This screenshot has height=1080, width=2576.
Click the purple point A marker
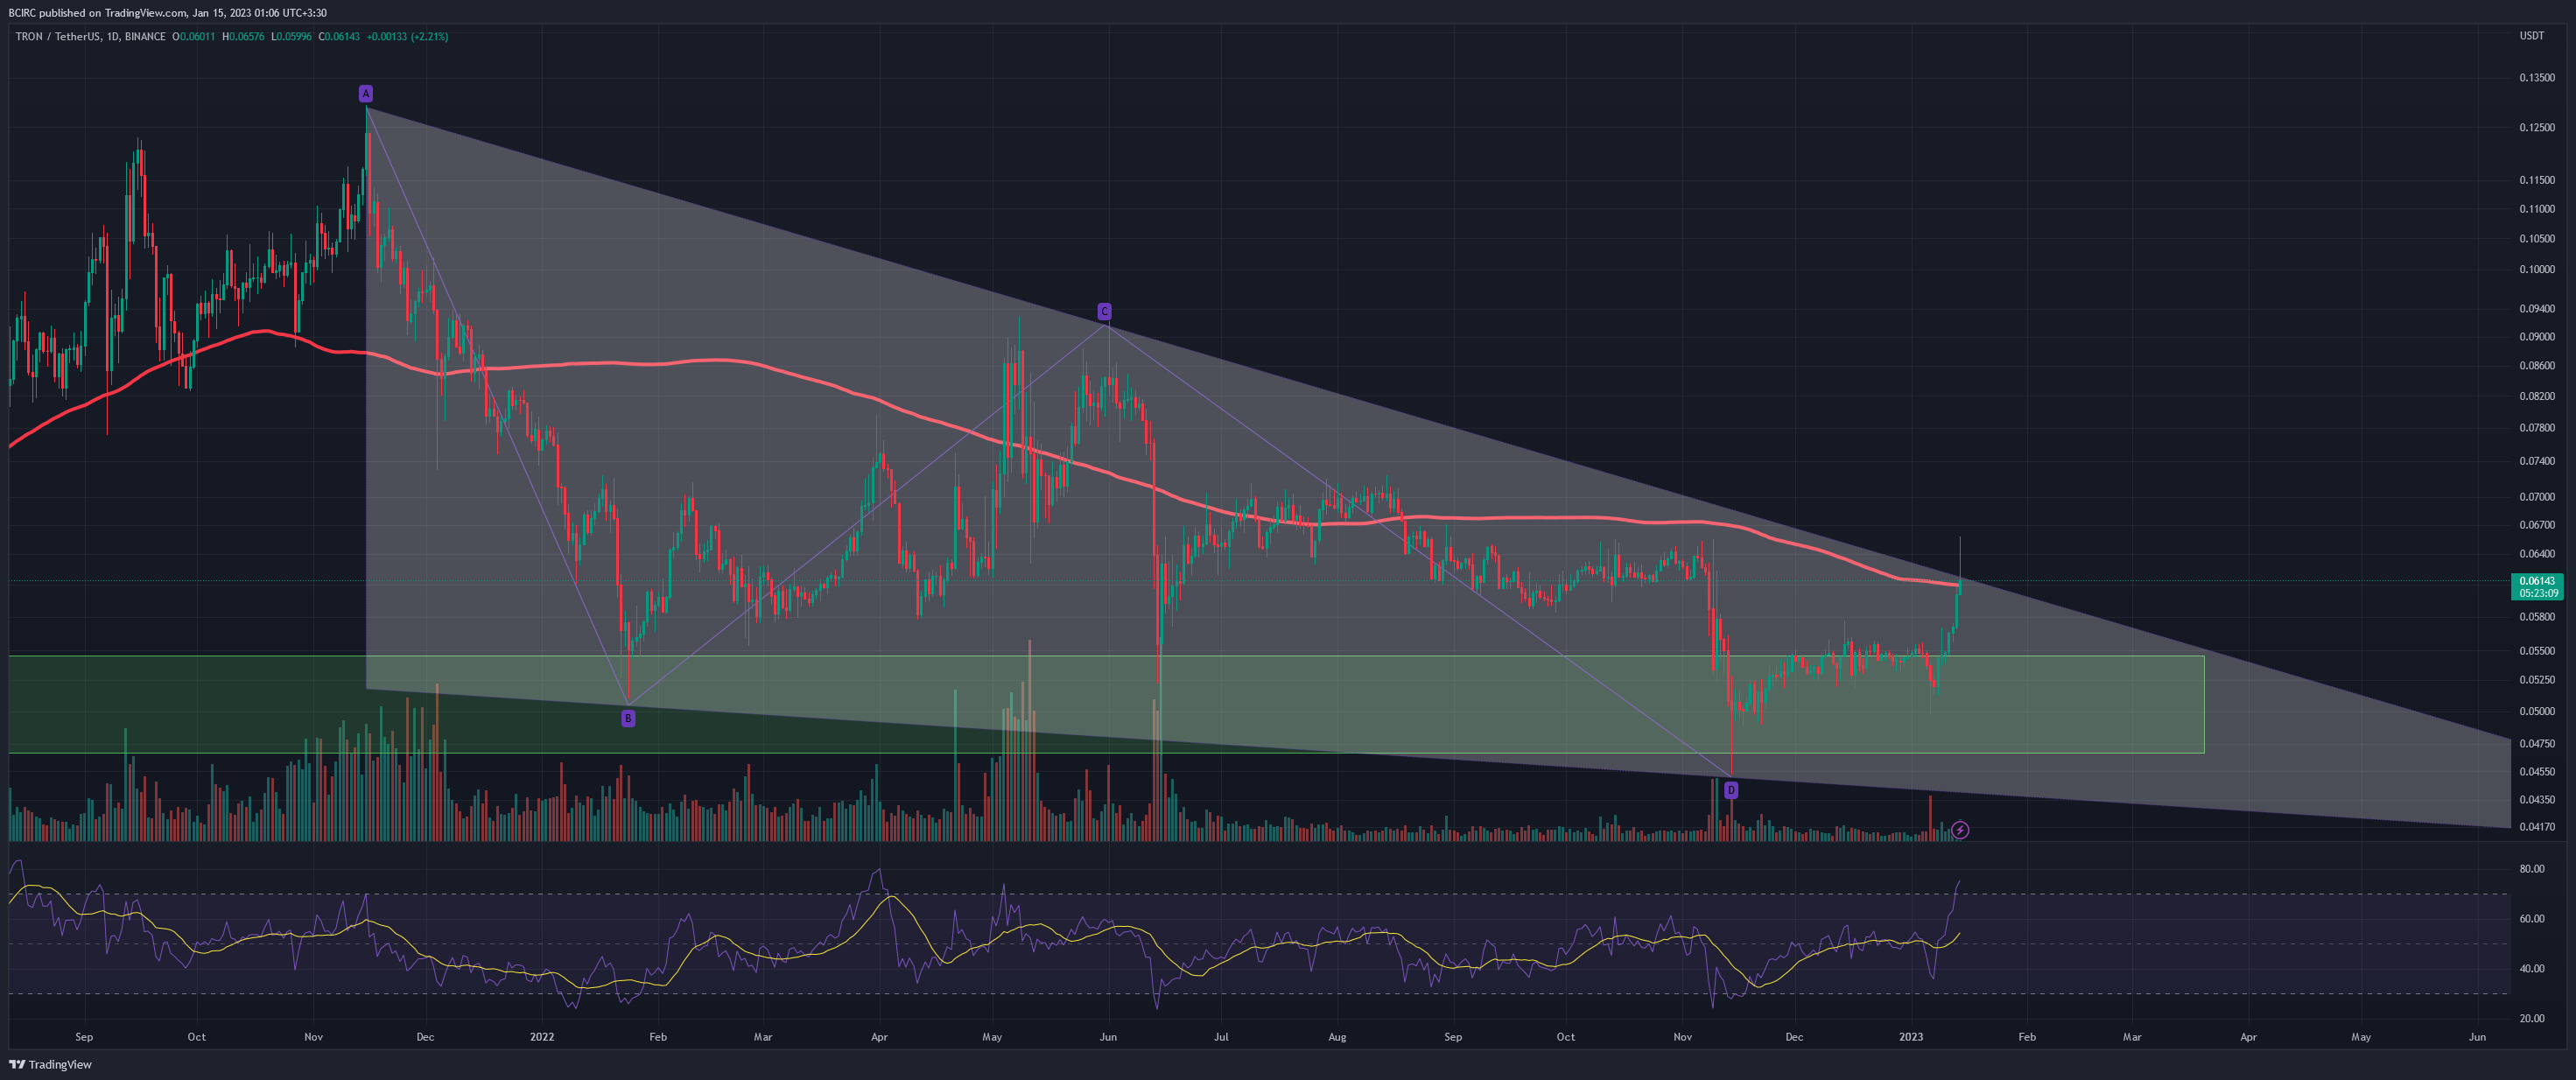point(366,94)
